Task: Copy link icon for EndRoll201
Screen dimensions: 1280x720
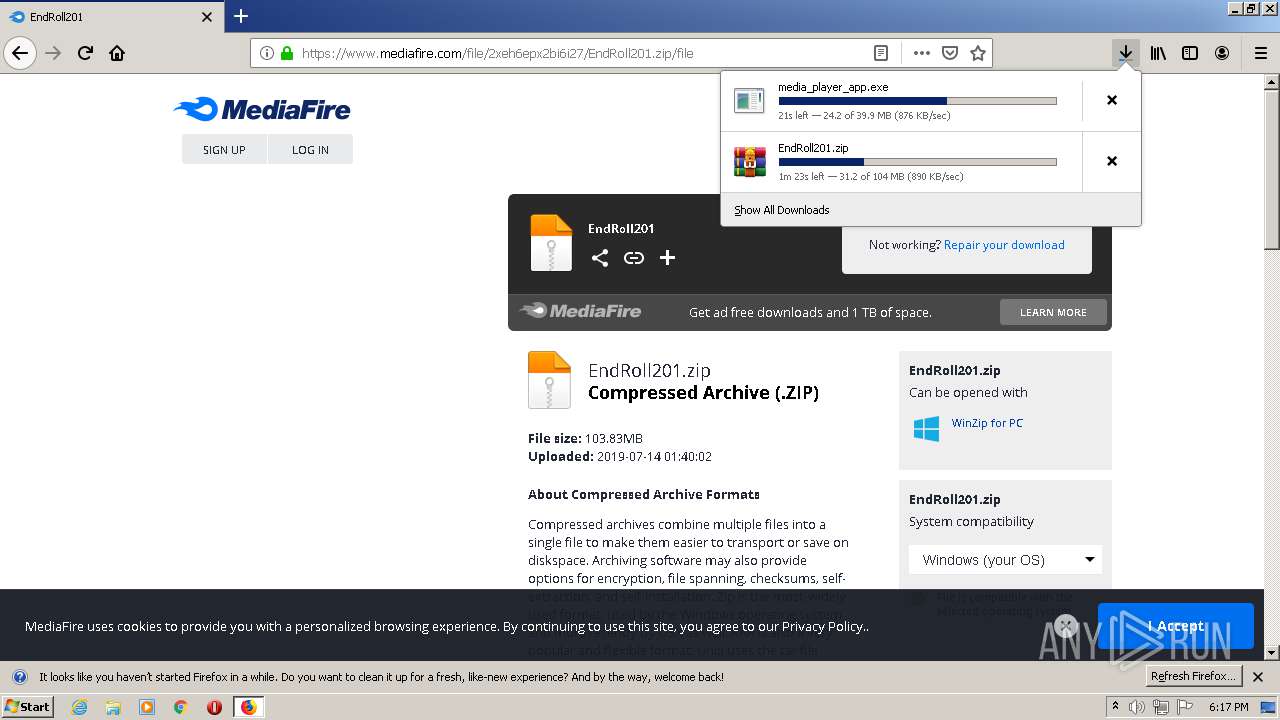Action: [634, 258]
